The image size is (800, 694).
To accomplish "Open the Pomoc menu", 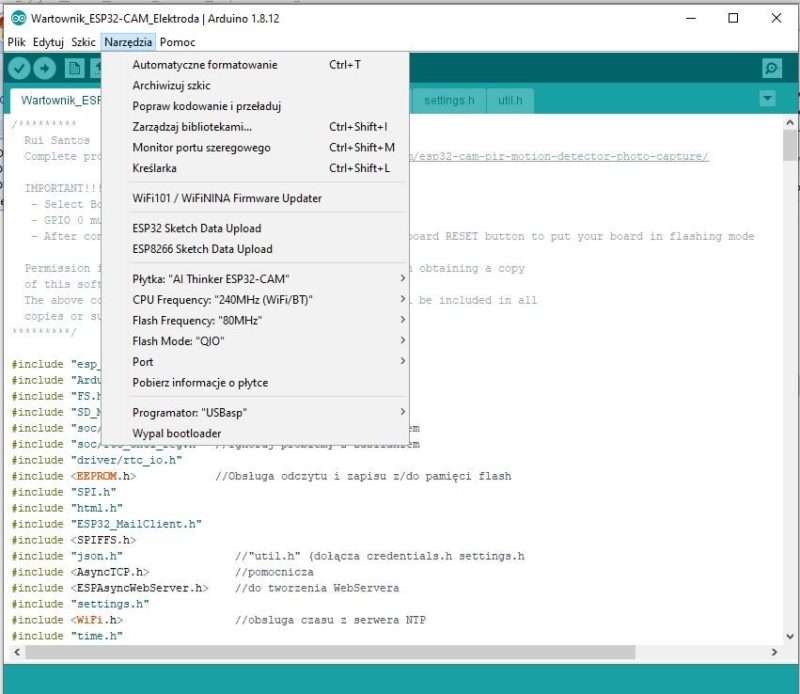I will 177,42.
